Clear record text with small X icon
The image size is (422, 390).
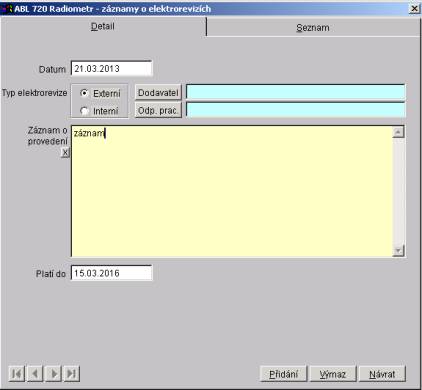click(x=65, y=153)
